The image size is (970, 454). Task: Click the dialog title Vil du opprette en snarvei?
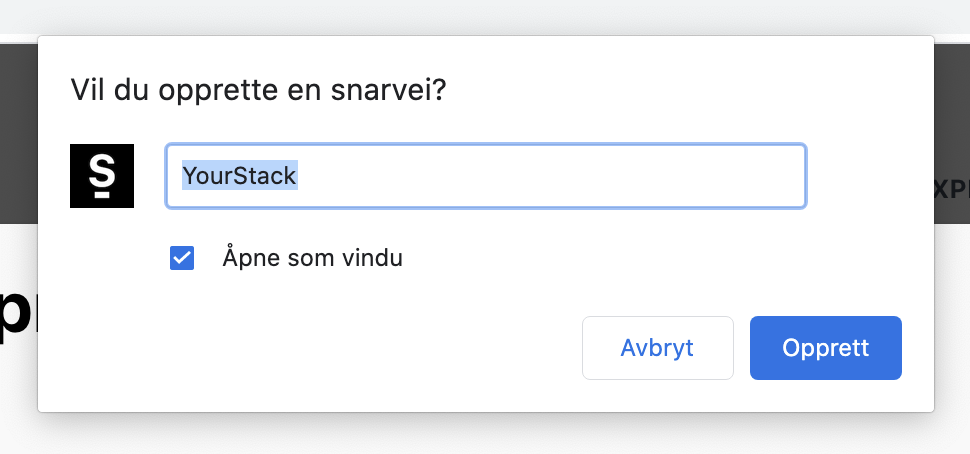click(259, 90)
